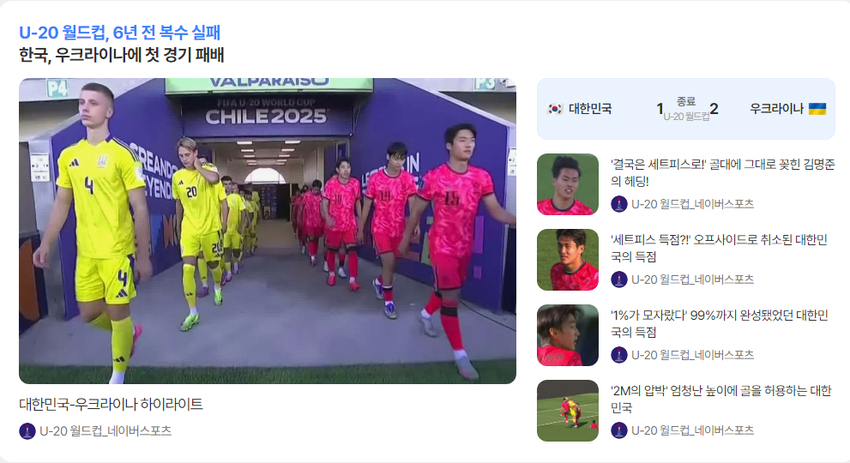
Task: Click channel icon beside the offside goal article
Action: tap(619, 279)
